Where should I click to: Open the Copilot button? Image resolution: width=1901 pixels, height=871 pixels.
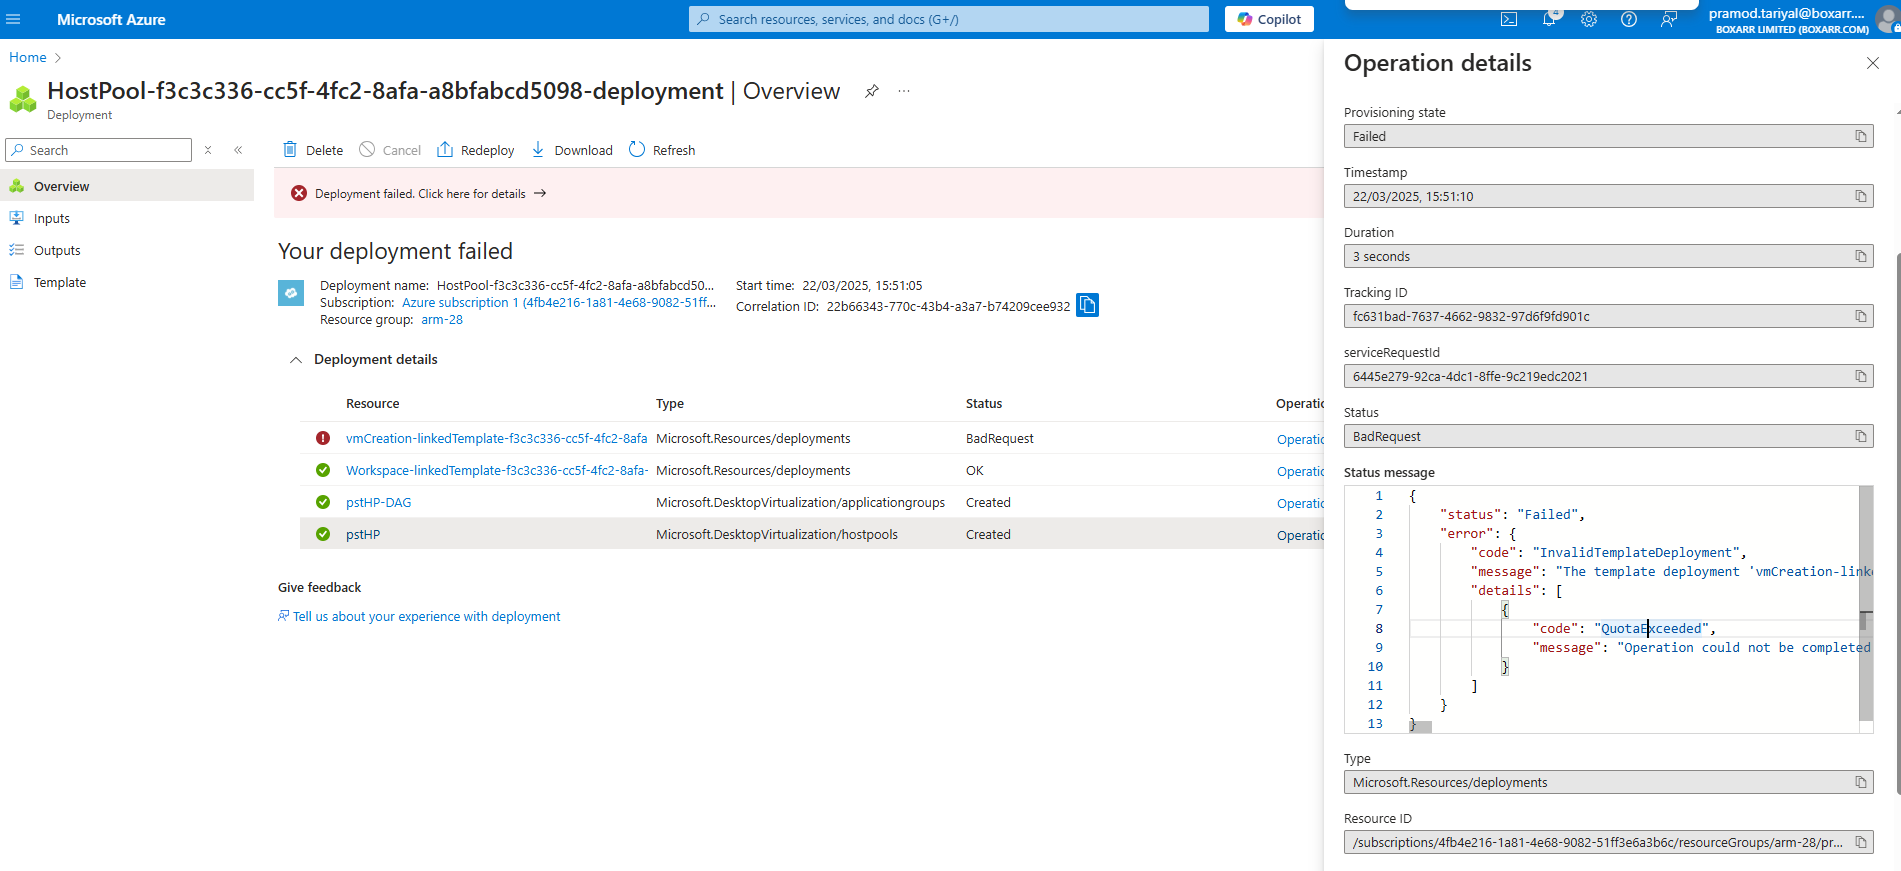[x=1269, y=19]
